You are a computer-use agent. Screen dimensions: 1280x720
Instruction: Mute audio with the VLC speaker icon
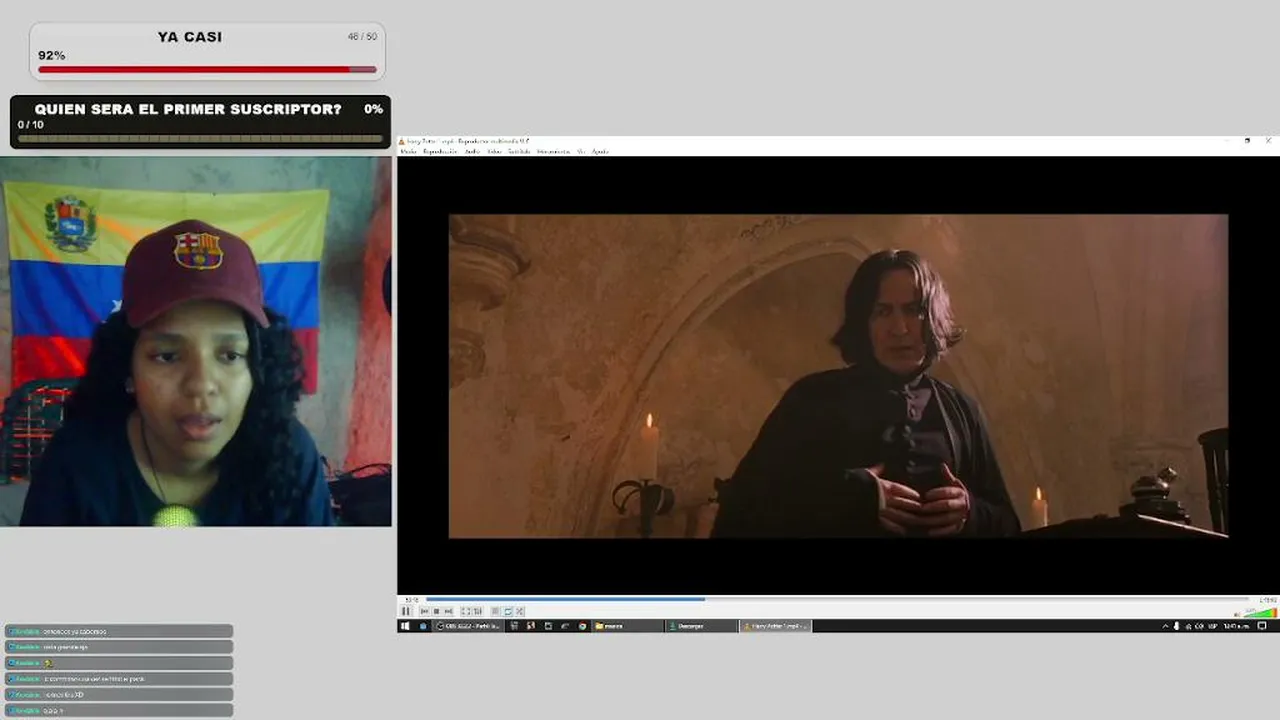1238,613
